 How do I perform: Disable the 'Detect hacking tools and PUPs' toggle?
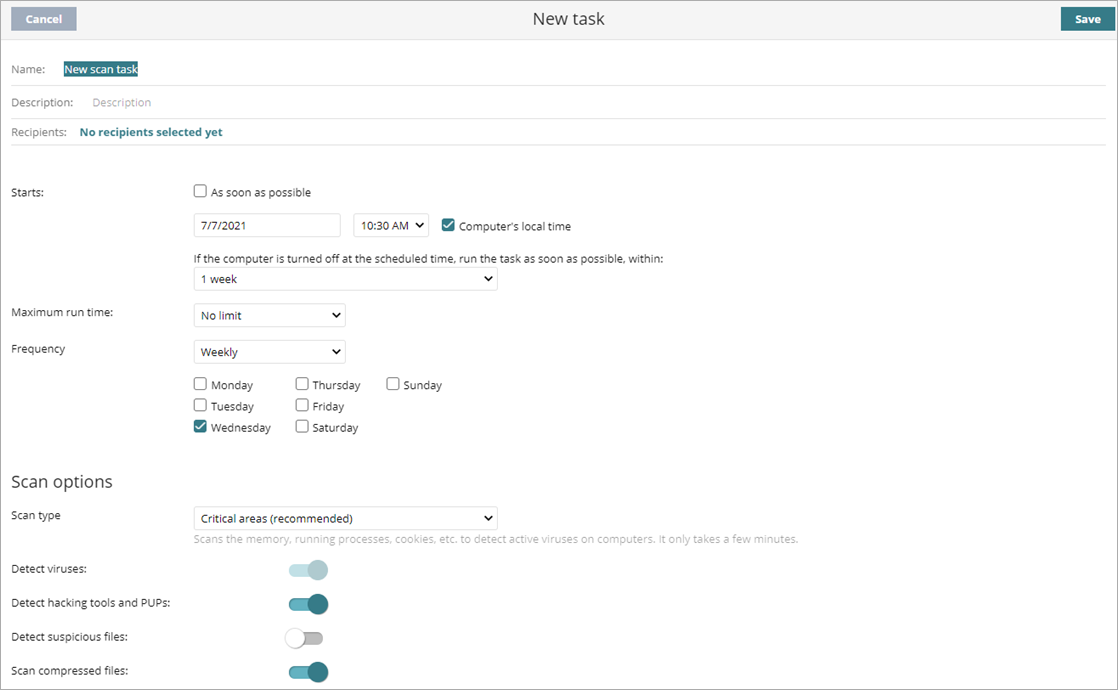coord(307,604)
